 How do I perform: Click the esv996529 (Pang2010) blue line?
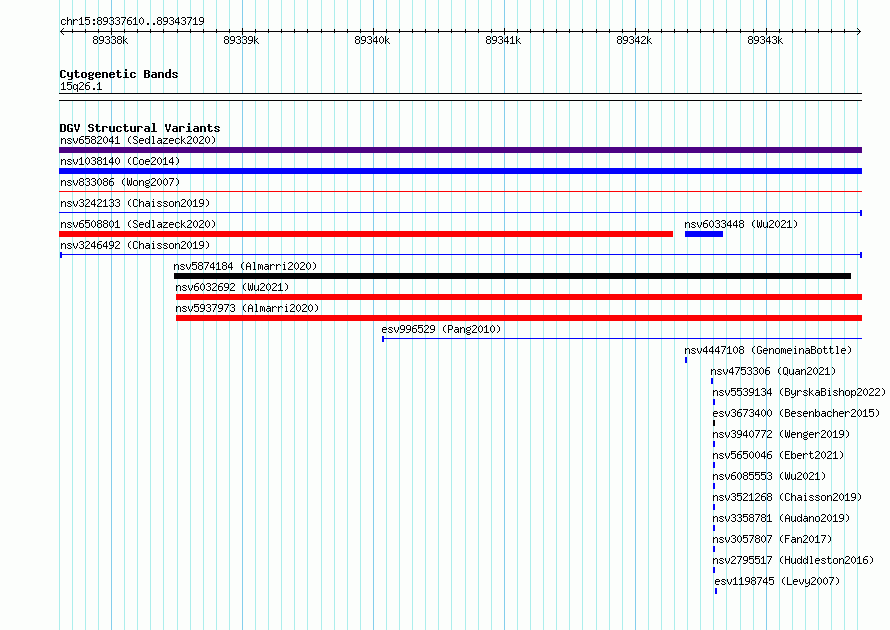tap(622, 339)
